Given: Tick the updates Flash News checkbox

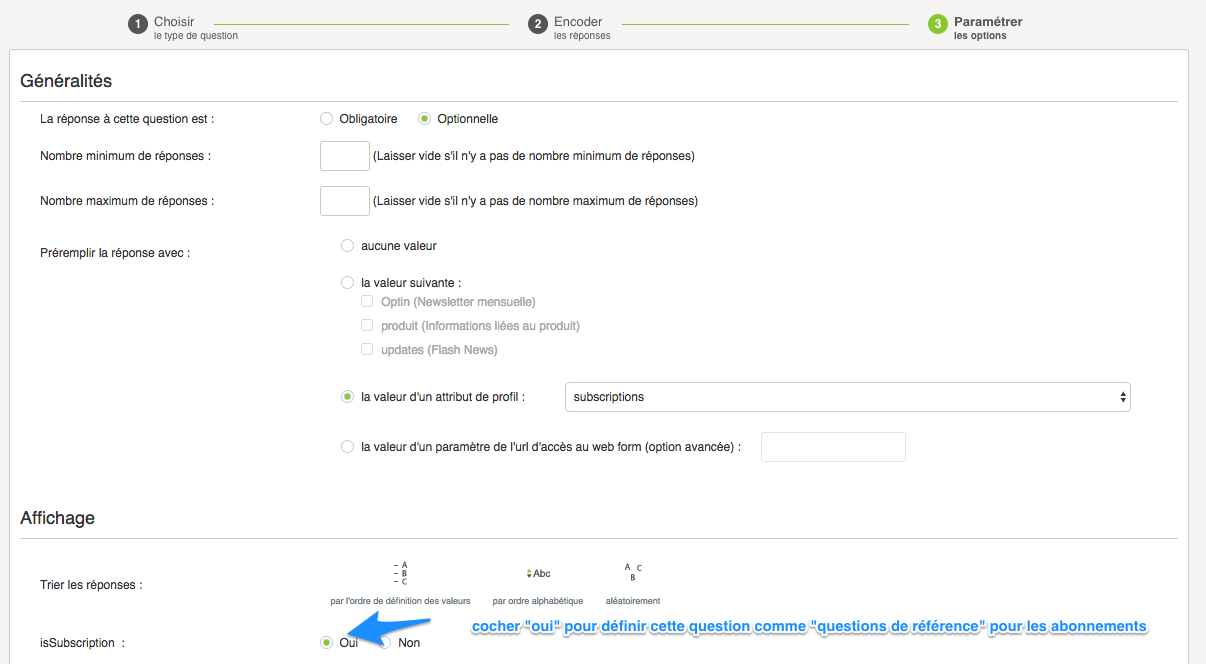Looking at the screenshot, I should pos(368,350).
